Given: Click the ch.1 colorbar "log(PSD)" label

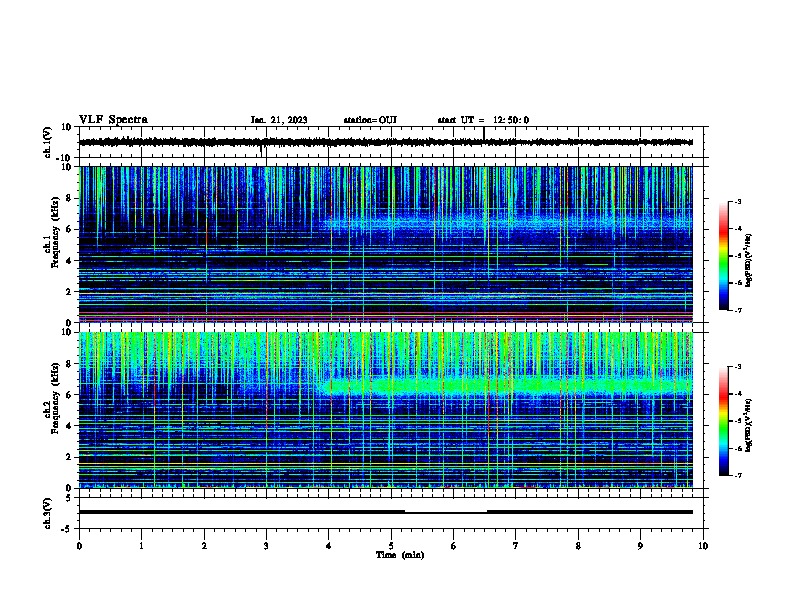Looking at the screenshot, I should tap(748, 260).
